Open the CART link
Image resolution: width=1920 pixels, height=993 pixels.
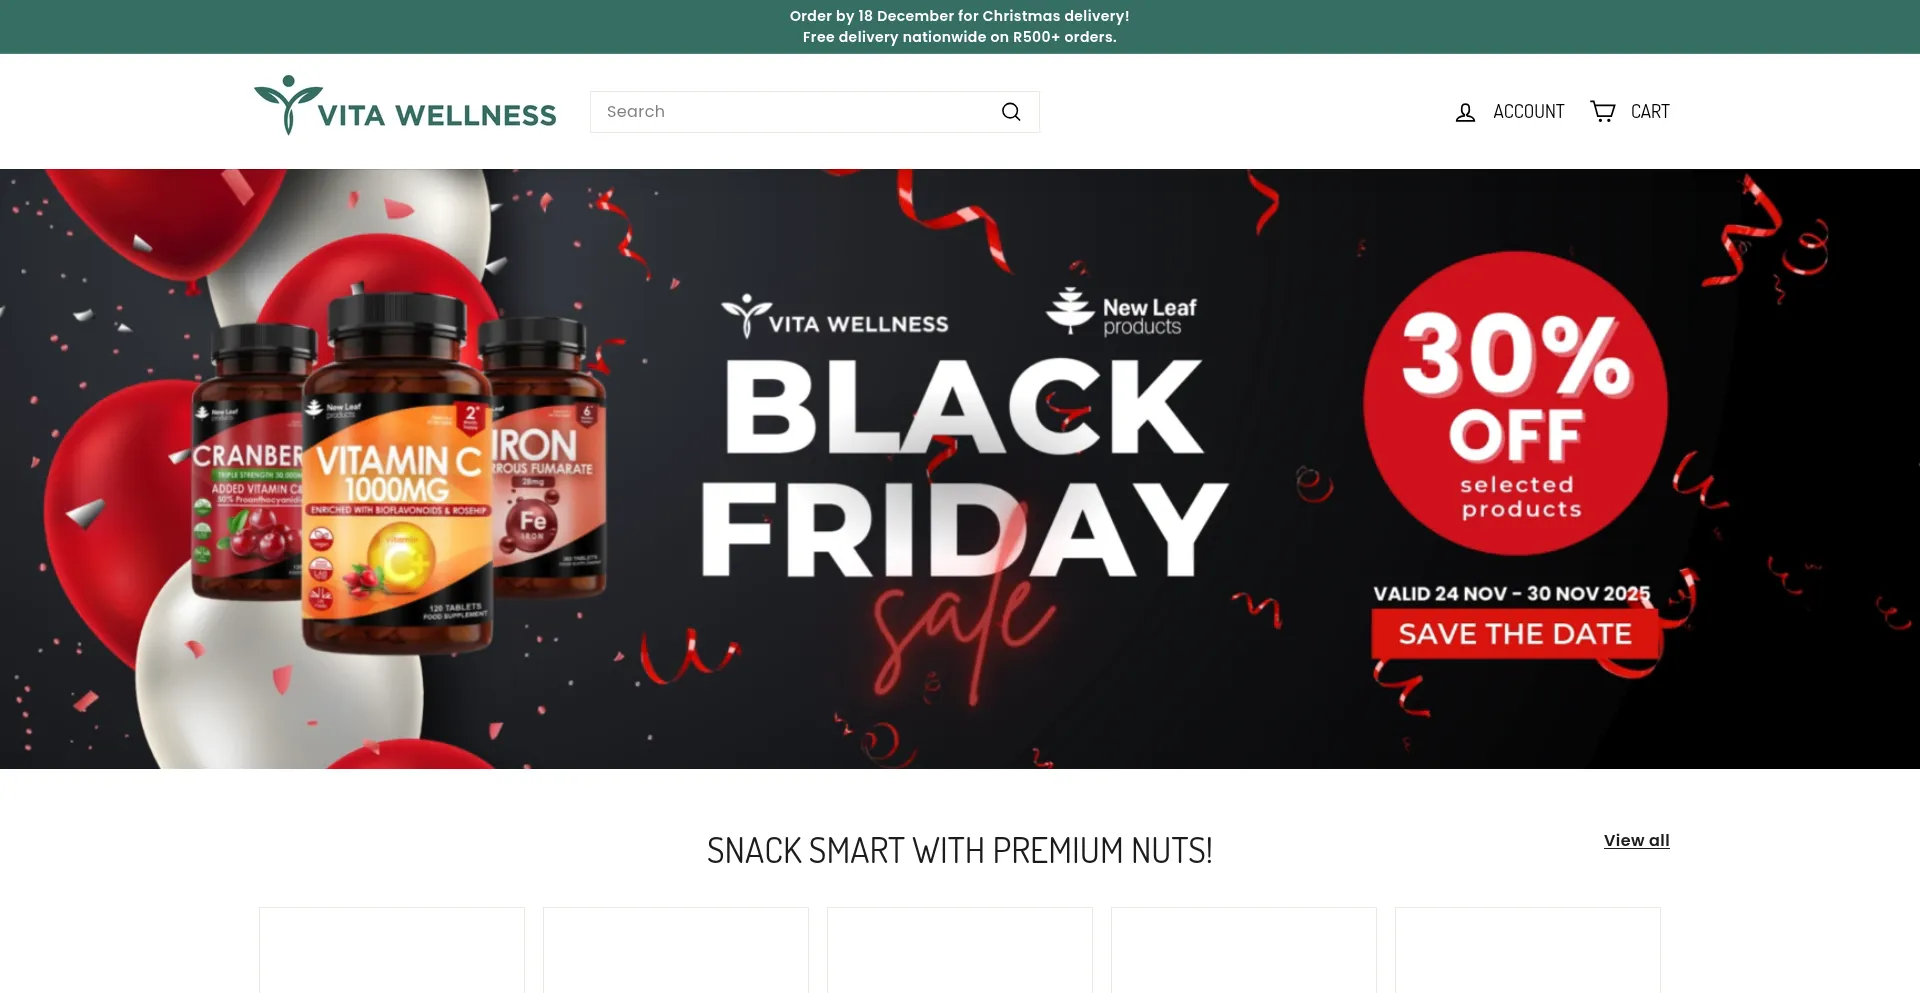[1650, 112]
